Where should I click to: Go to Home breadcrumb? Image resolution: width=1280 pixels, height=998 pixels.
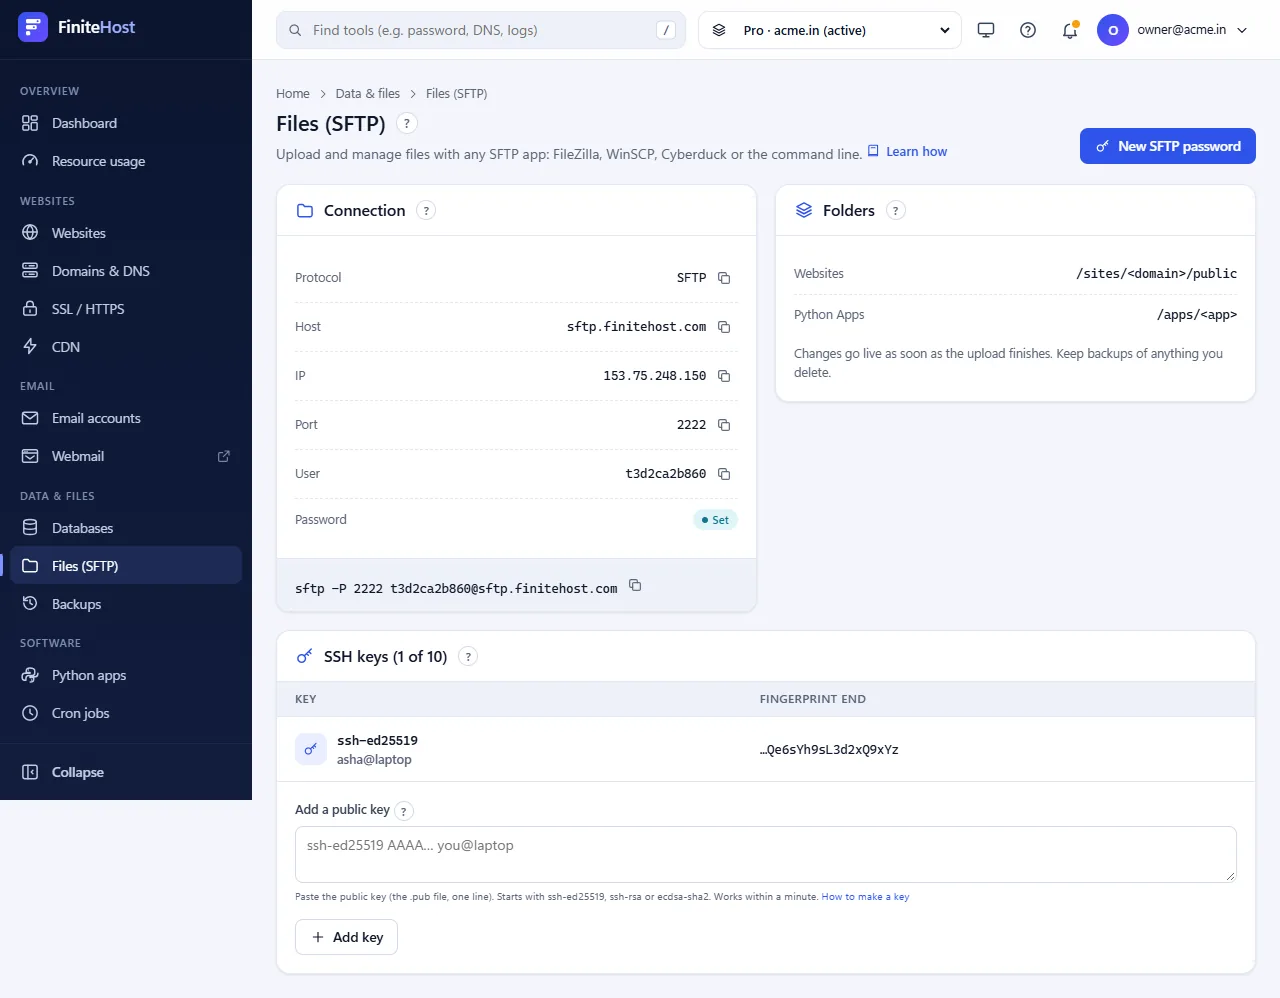coord(293,94)
